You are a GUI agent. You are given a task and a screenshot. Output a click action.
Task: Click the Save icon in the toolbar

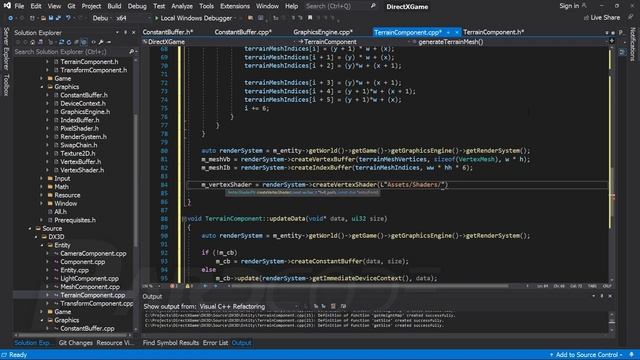[x=51, y=18]
